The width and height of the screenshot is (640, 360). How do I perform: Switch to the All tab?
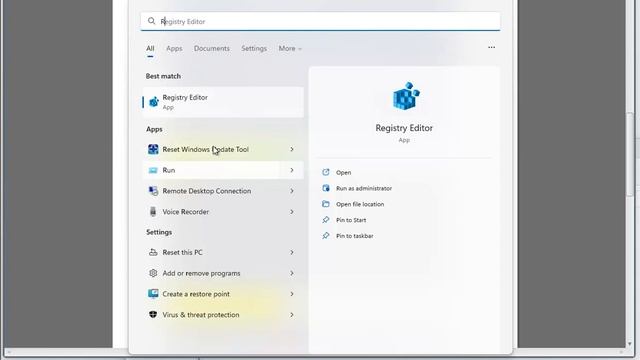[x=150, y=48]
